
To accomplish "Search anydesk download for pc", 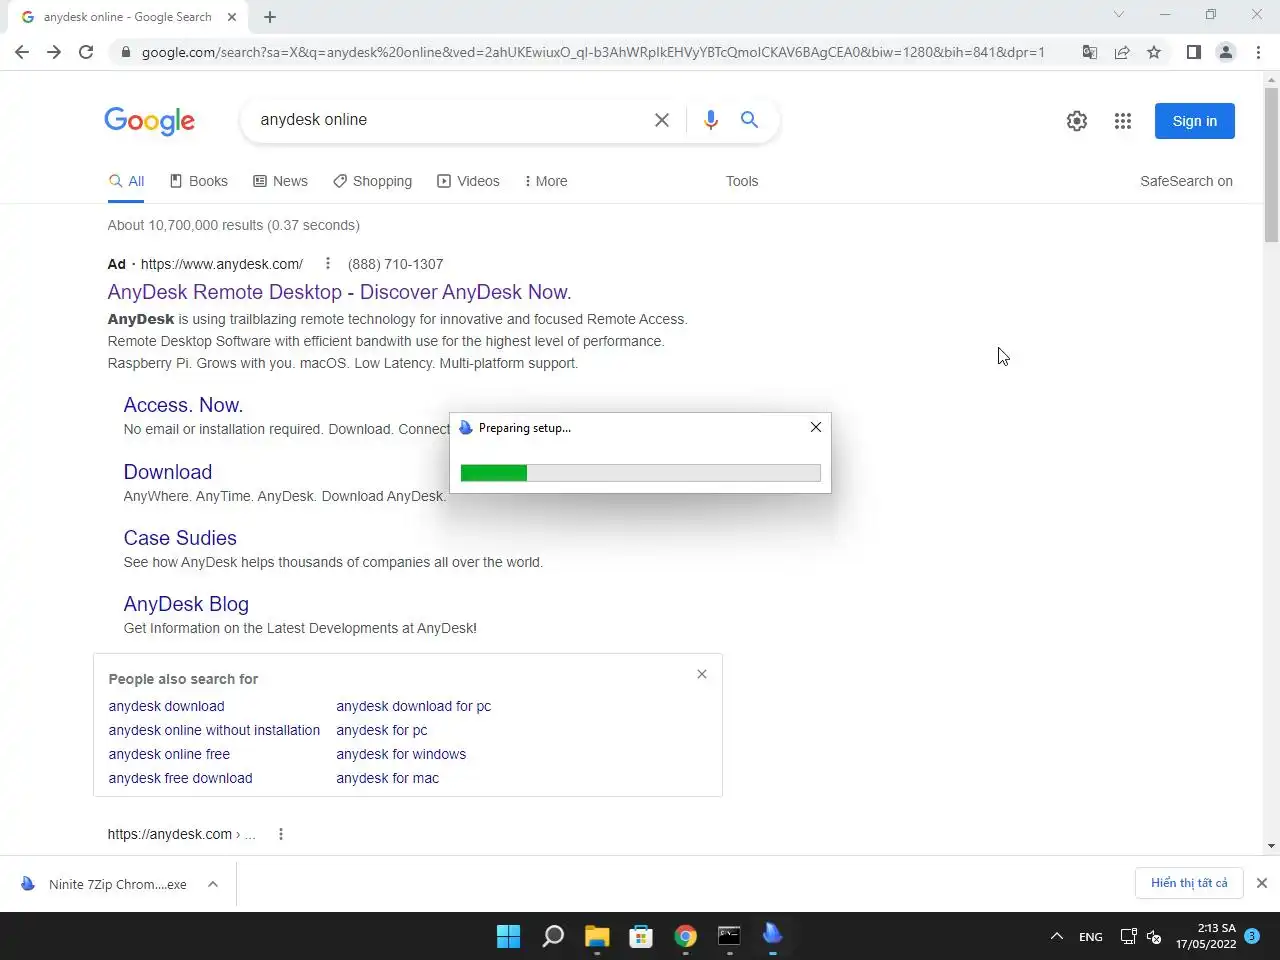I will click(414, 706).
